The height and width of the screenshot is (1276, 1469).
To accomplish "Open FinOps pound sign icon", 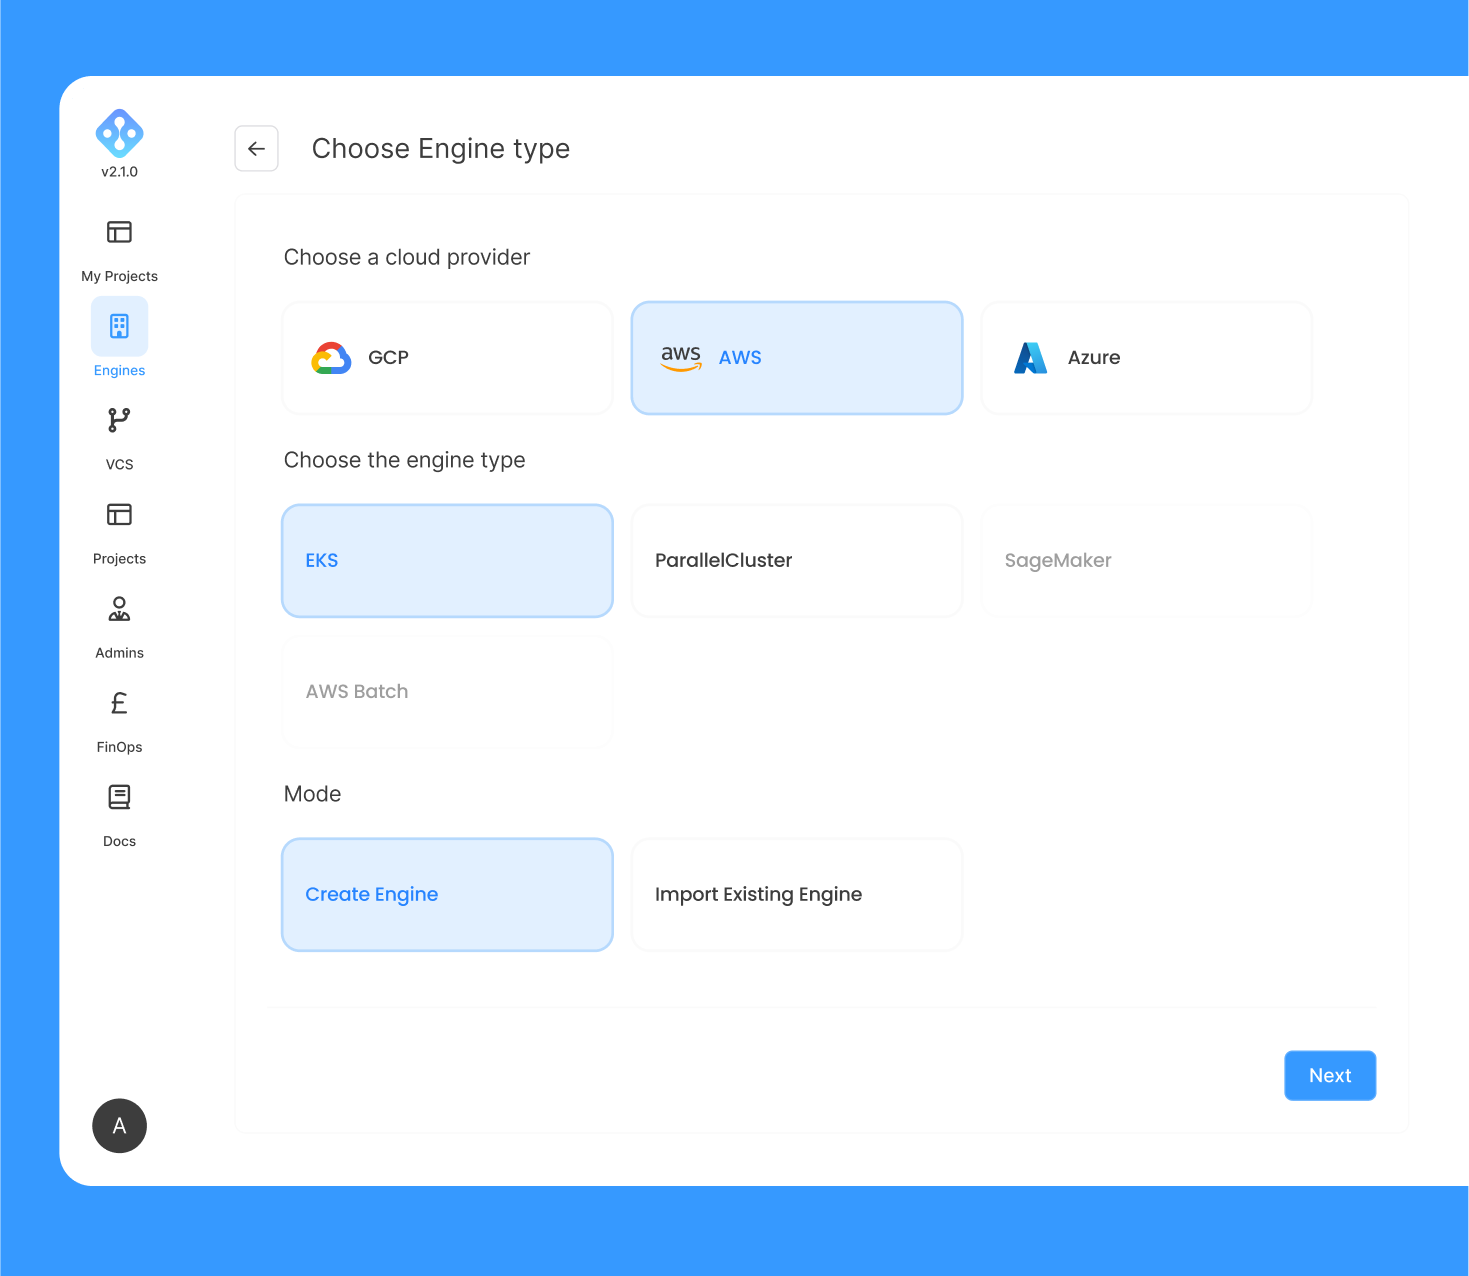I will tap(119, 703).
